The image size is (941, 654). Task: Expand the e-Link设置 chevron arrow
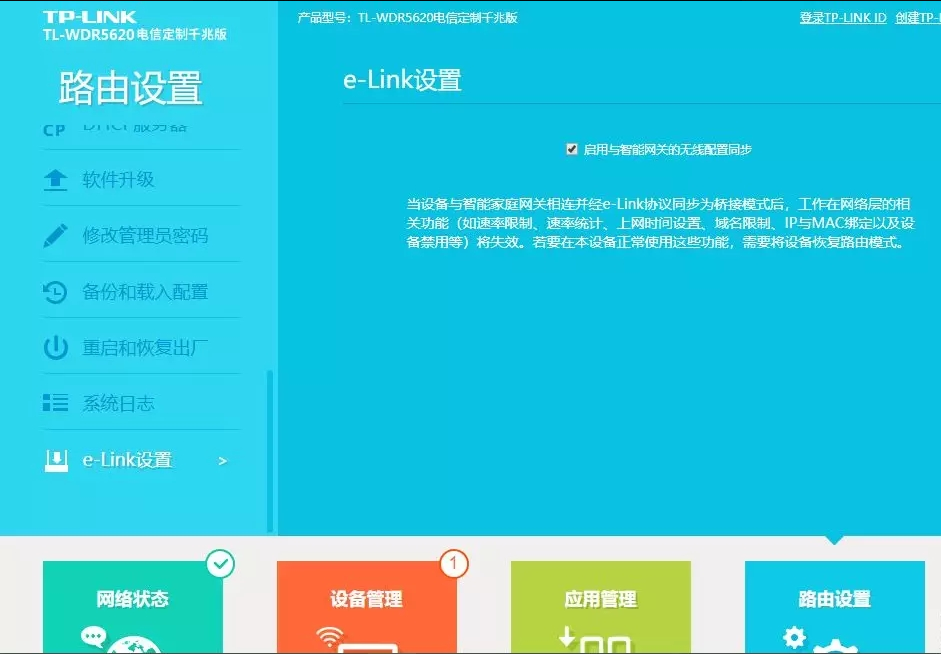tap(222, 460)
